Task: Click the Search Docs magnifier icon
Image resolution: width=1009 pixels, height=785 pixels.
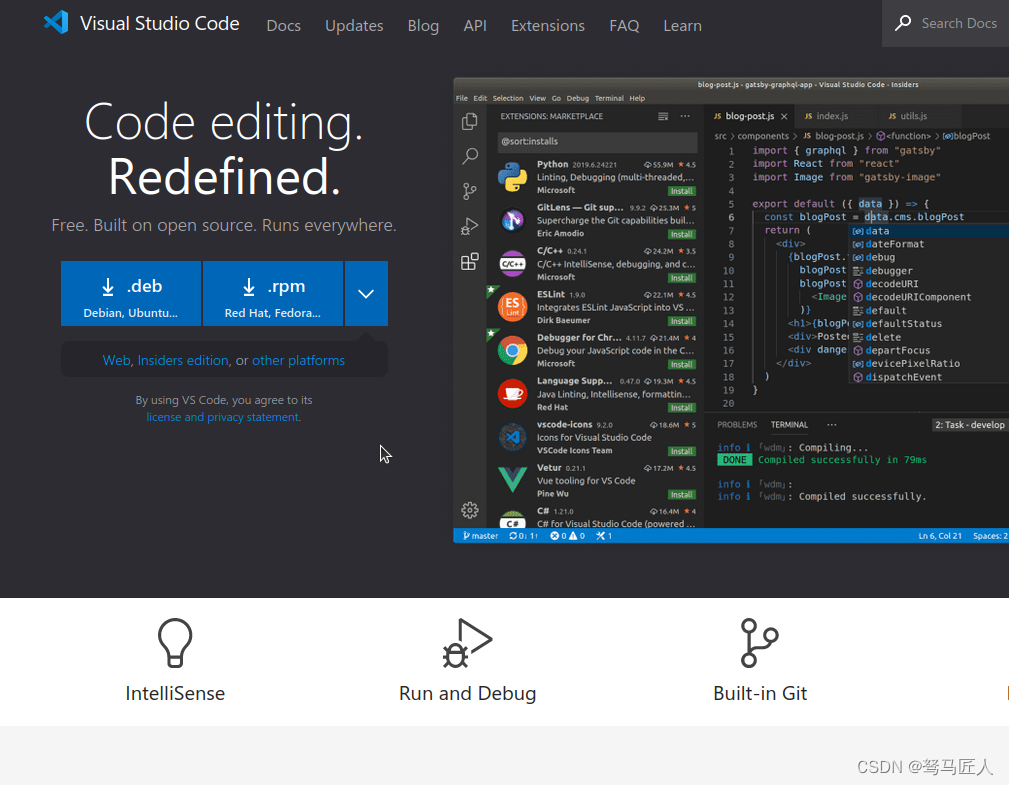Action: pyautogui.click(x=903, y=23)
